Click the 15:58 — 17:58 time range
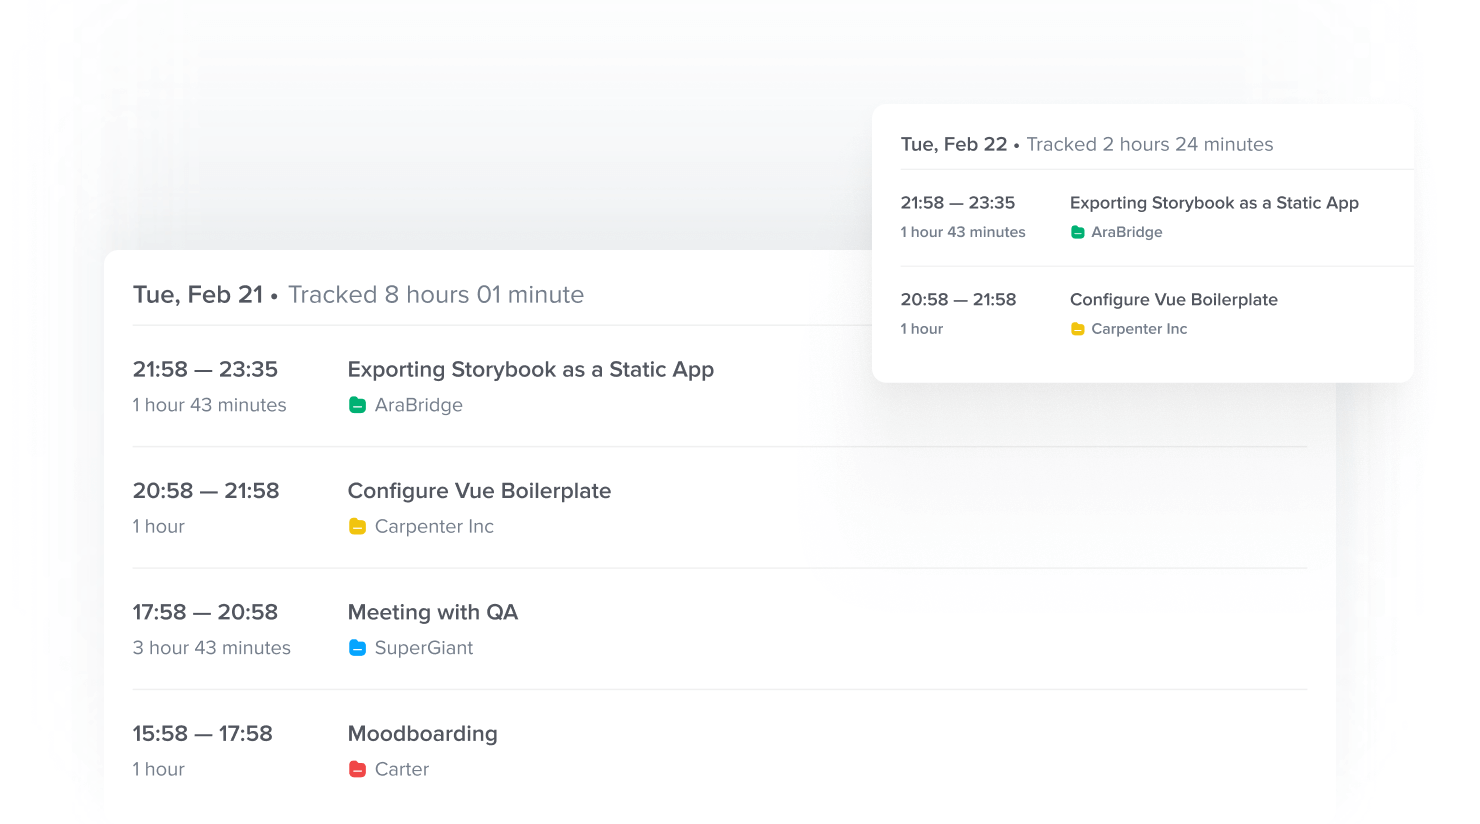Image resolution: width=1480 pixels, height=824 pixels. pos(203,734)
